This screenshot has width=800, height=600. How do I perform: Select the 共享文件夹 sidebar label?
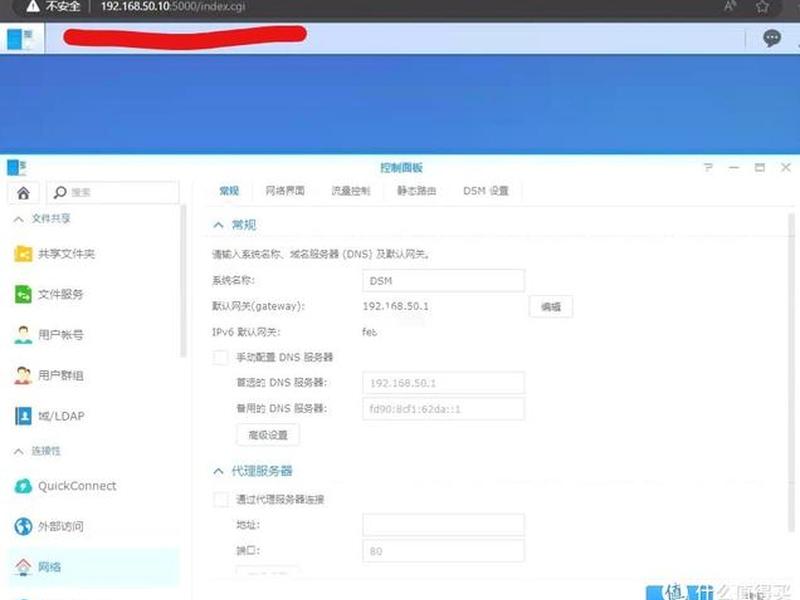tap(66, 254)
